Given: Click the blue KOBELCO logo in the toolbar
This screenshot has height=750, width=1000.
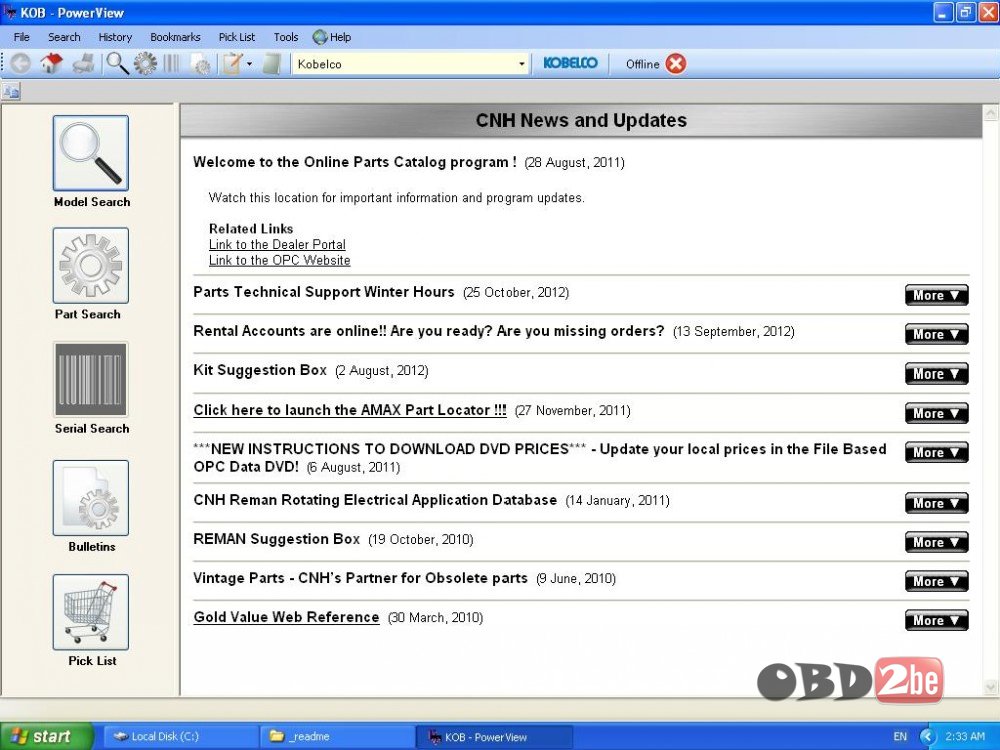Looking at the screenshot, I should (x=570, y=63).
